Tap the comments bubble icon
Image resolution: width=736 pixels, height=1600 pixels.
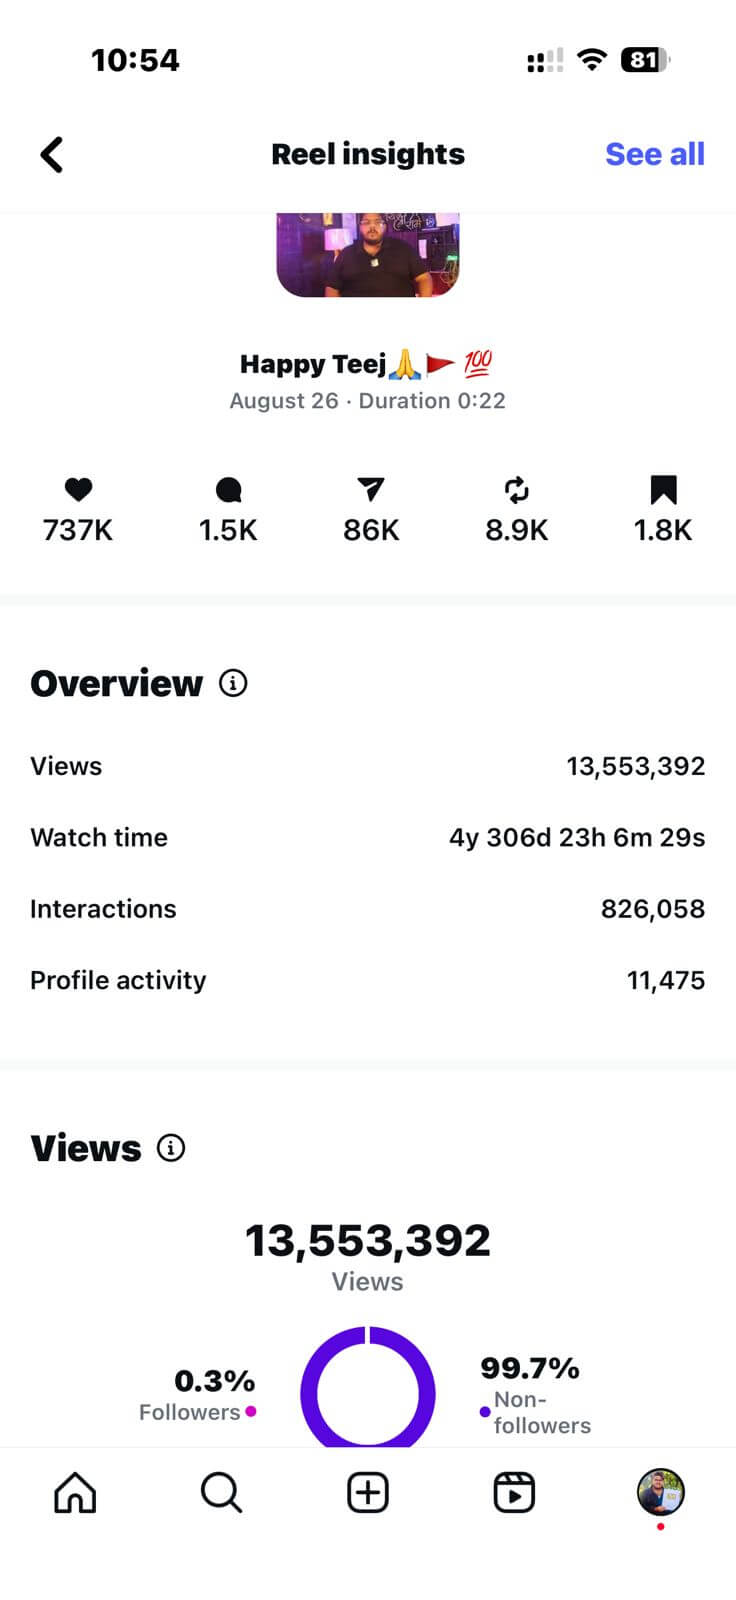pyautogui.click(x=228, y=489)
